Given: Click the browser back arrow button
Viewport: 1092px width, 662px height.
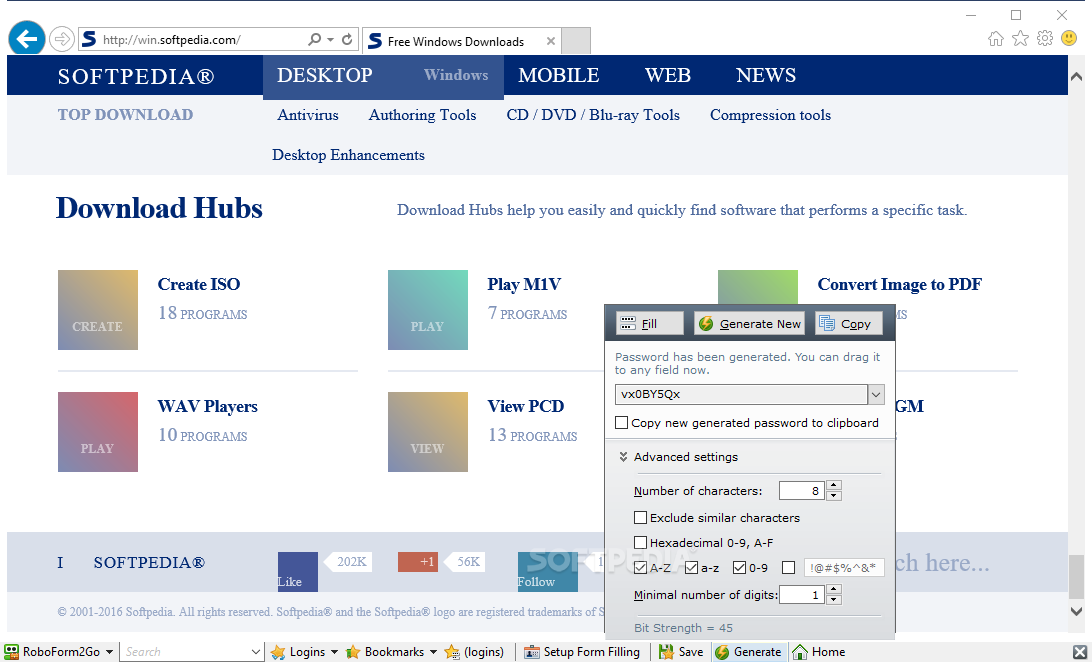Looking at the screenshot, I should click(26, 39).
